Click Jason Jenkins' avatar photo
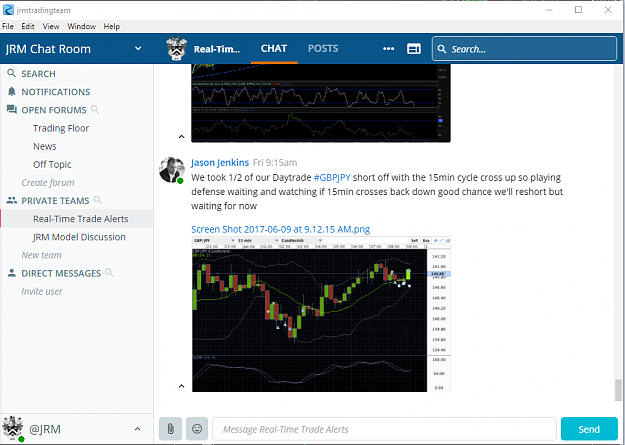The image size is (625, 445). 171,170
